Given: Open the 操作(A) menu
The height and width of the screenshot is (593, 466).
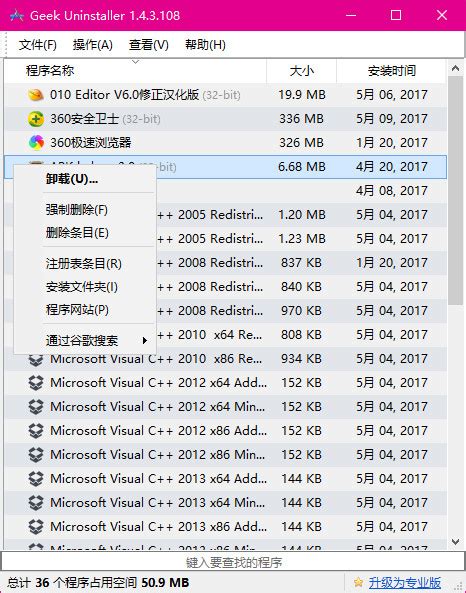Looking at the screenshot, I should 93,45.
